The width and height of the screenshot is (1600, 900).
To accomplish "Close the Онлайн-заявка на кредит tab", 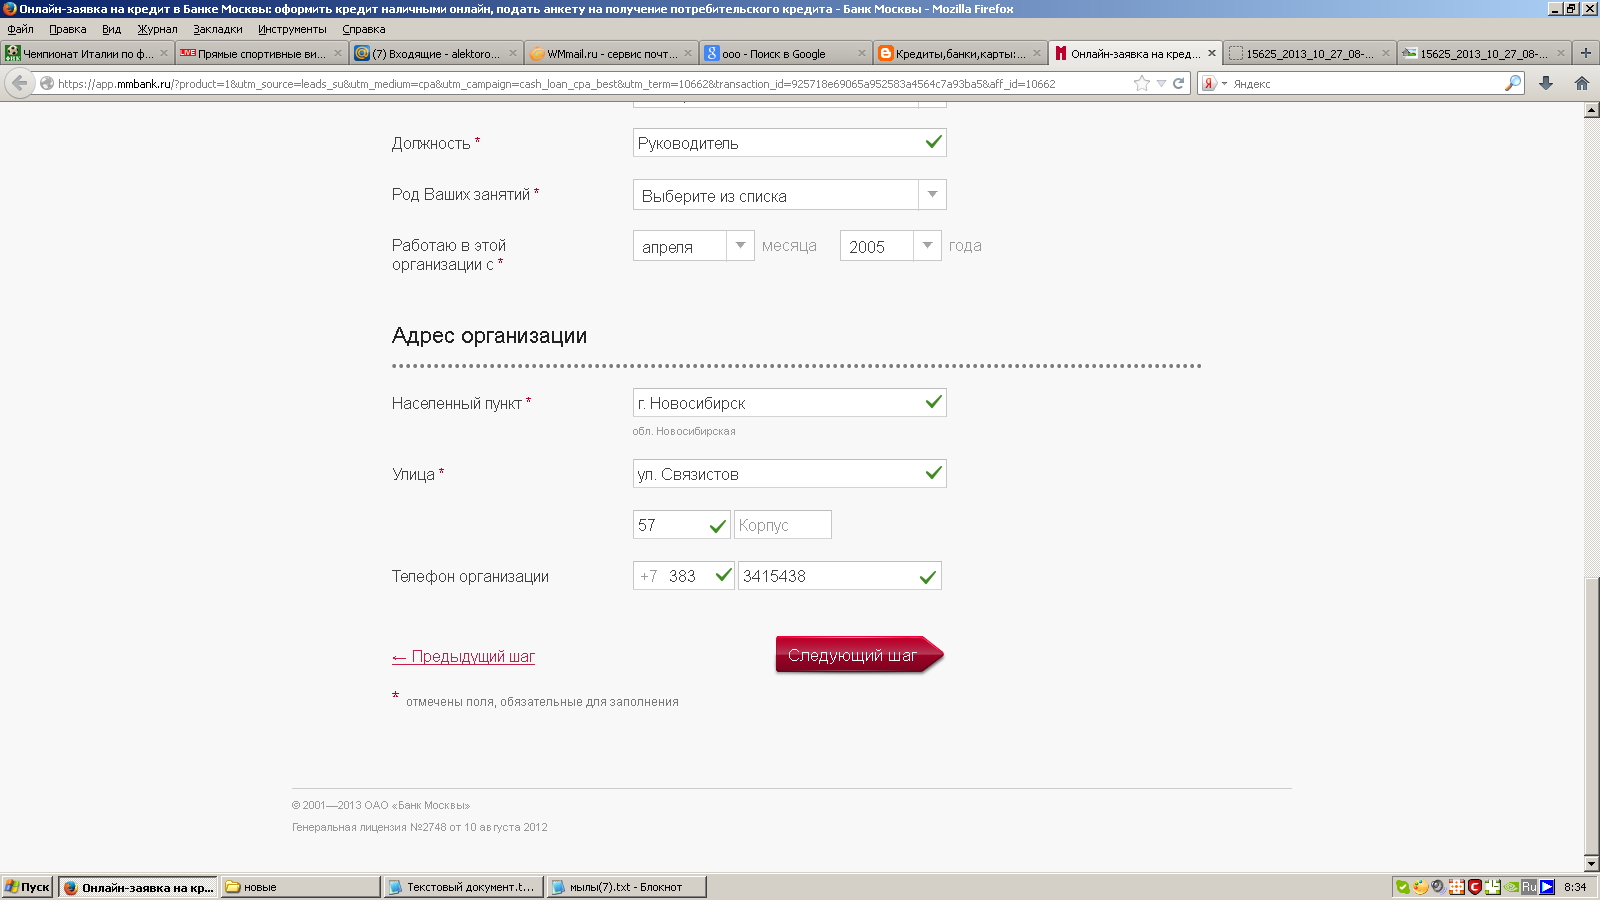I will 1212,53.
